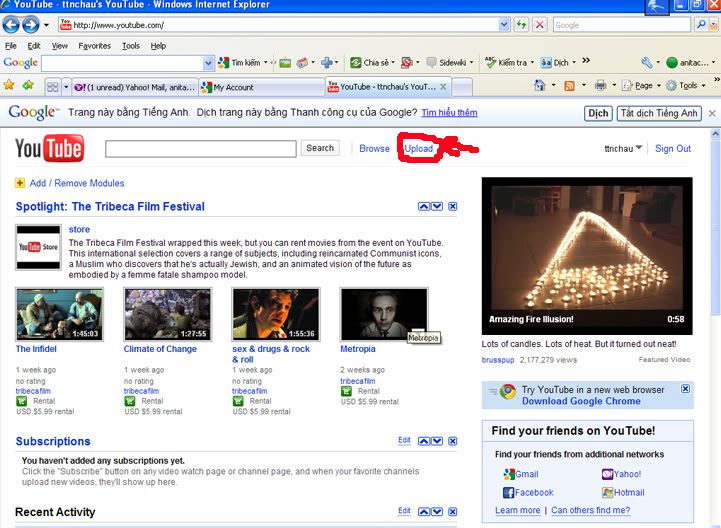Click the Sign Out link
This screenshot has height=528, width=721.
click(x=673, y=148)
